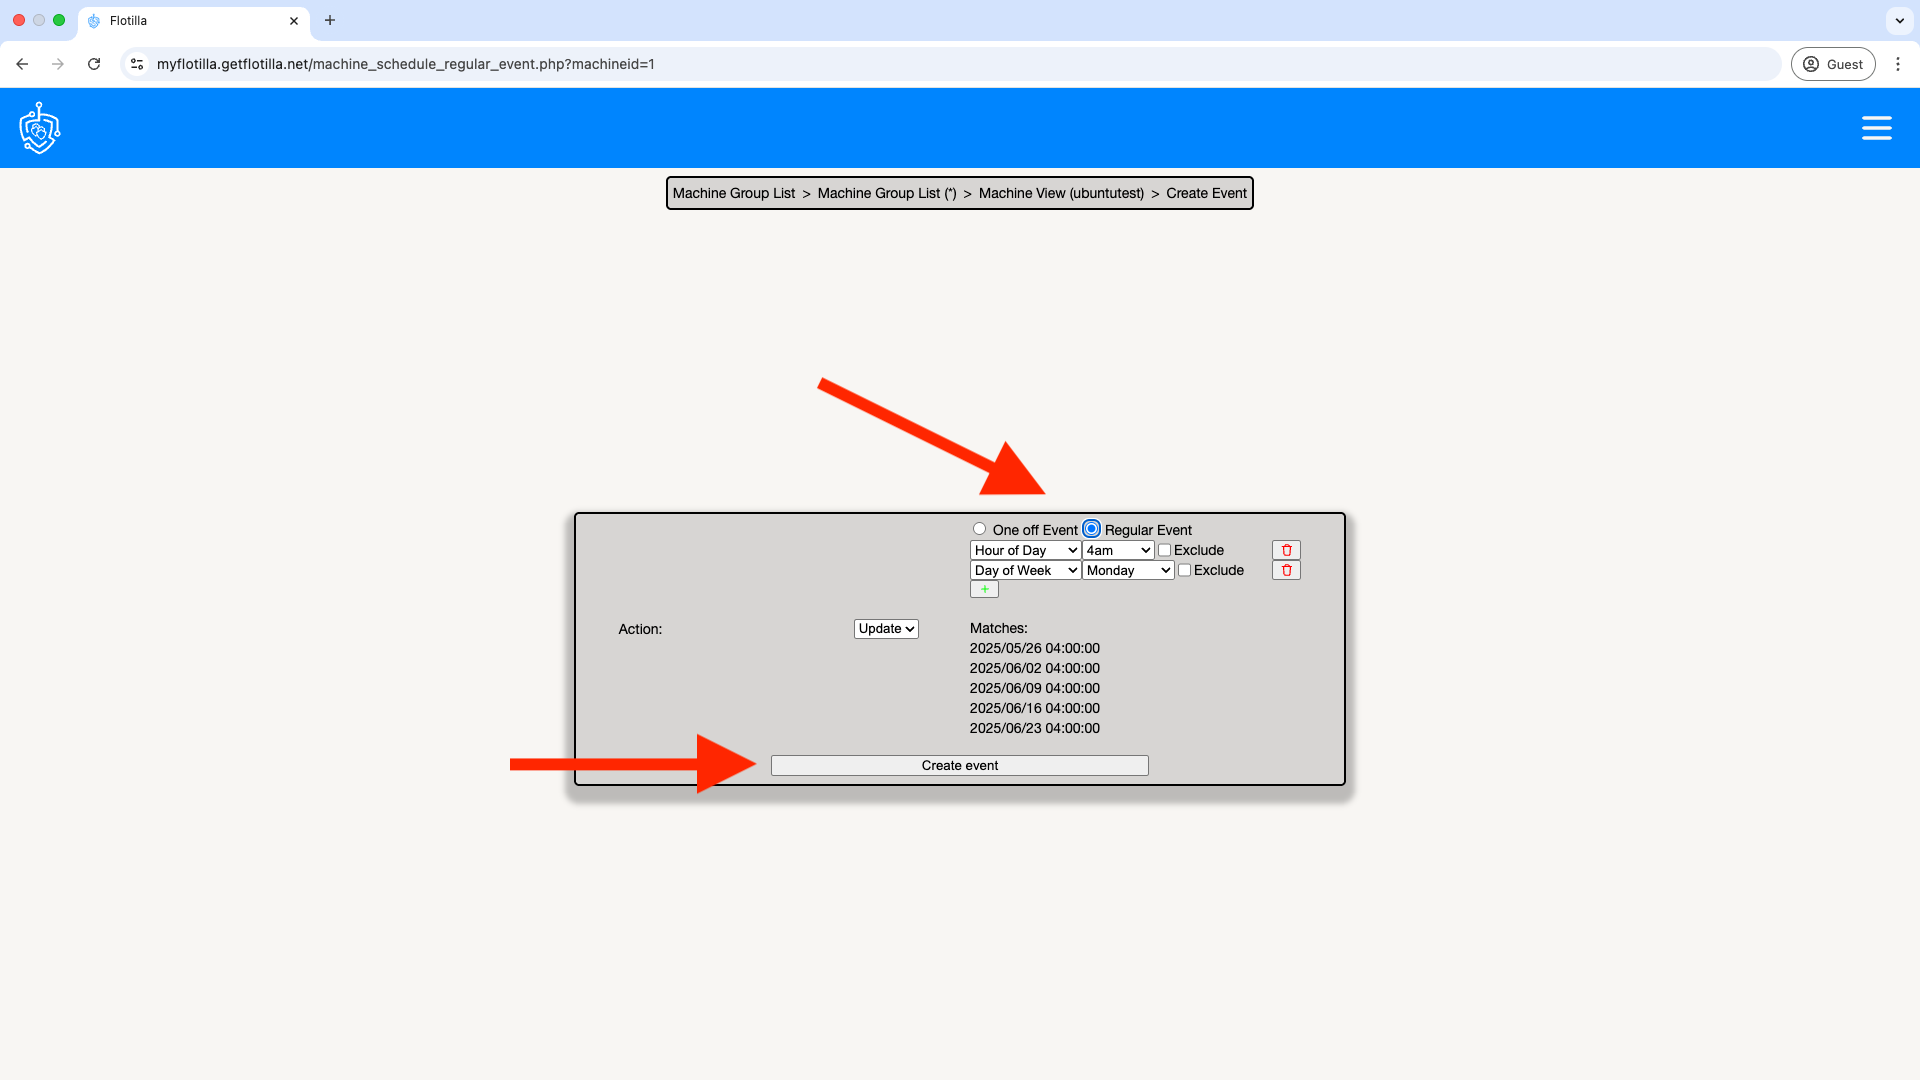
Task: Open the Hour of Day type dropdown
Action: click(x=1025, y=550)
